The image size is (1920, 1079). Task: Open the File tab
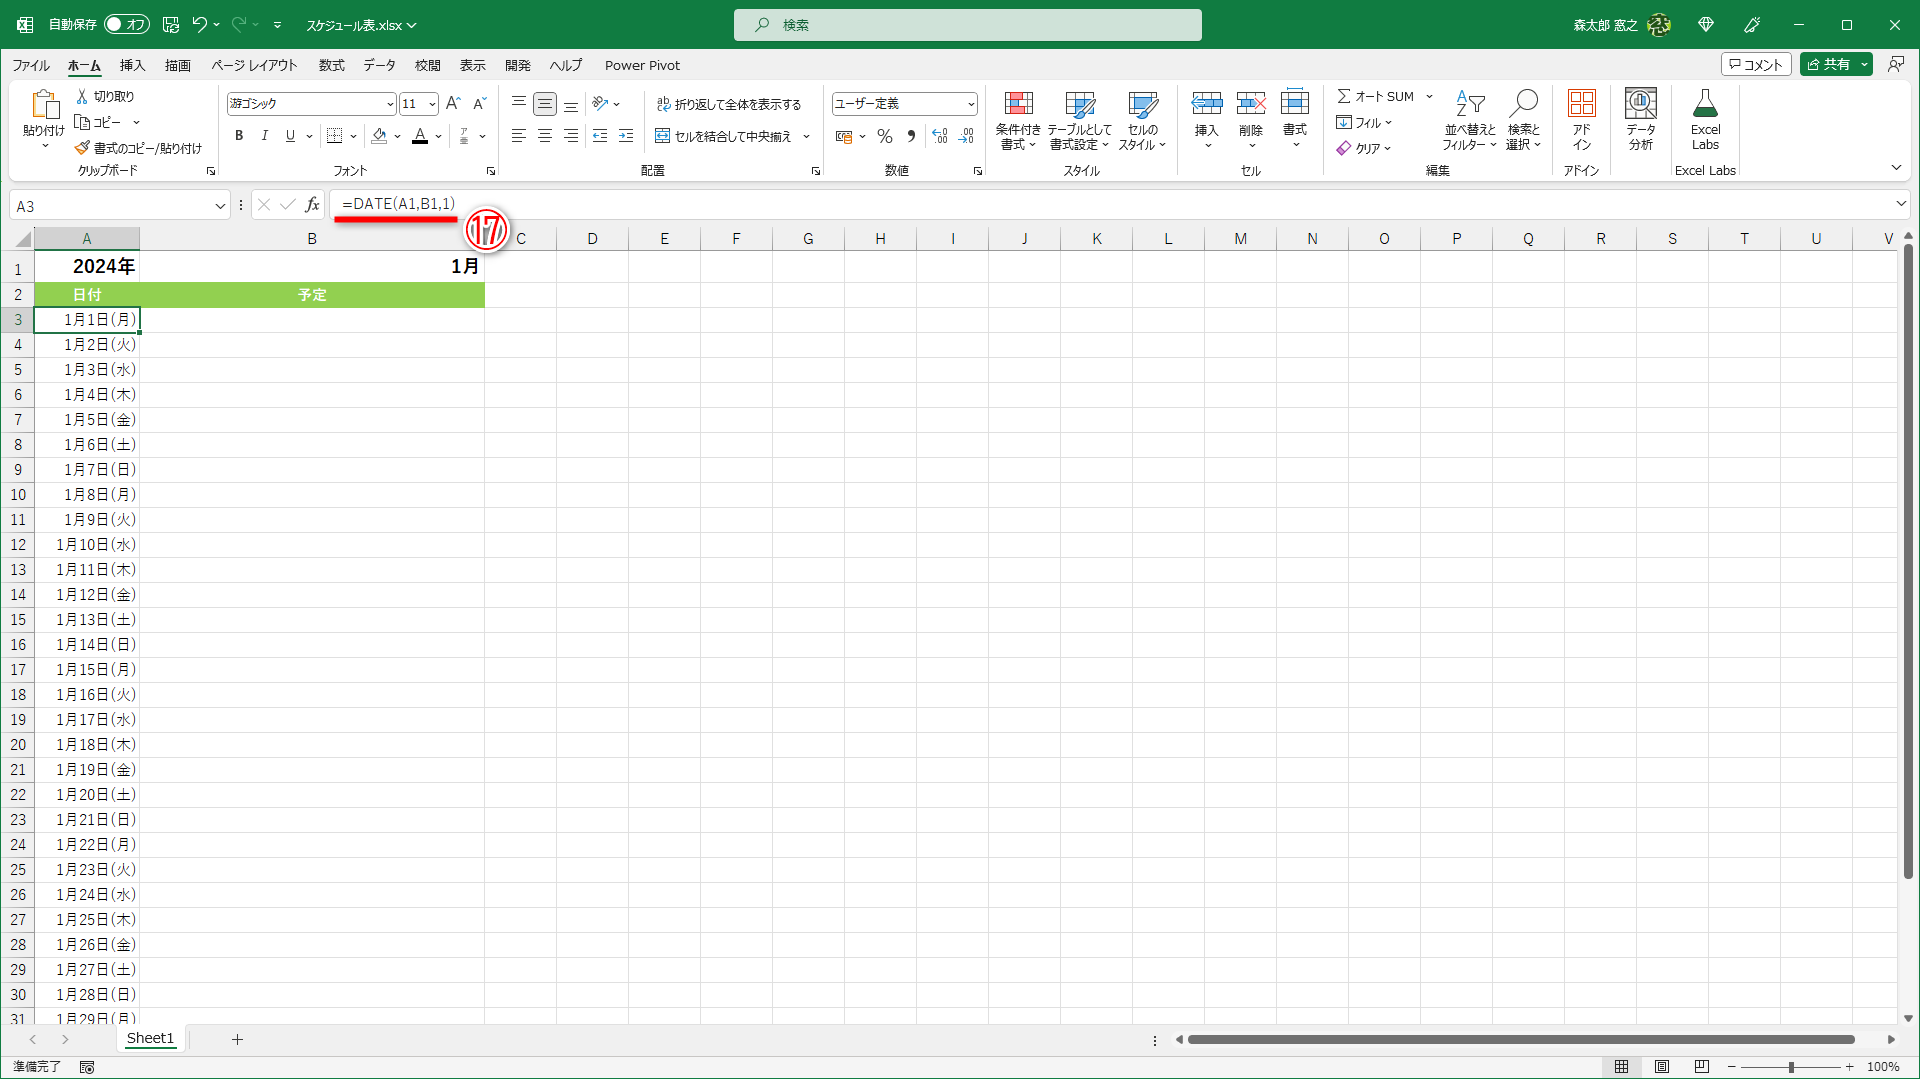tap(31, 65)
